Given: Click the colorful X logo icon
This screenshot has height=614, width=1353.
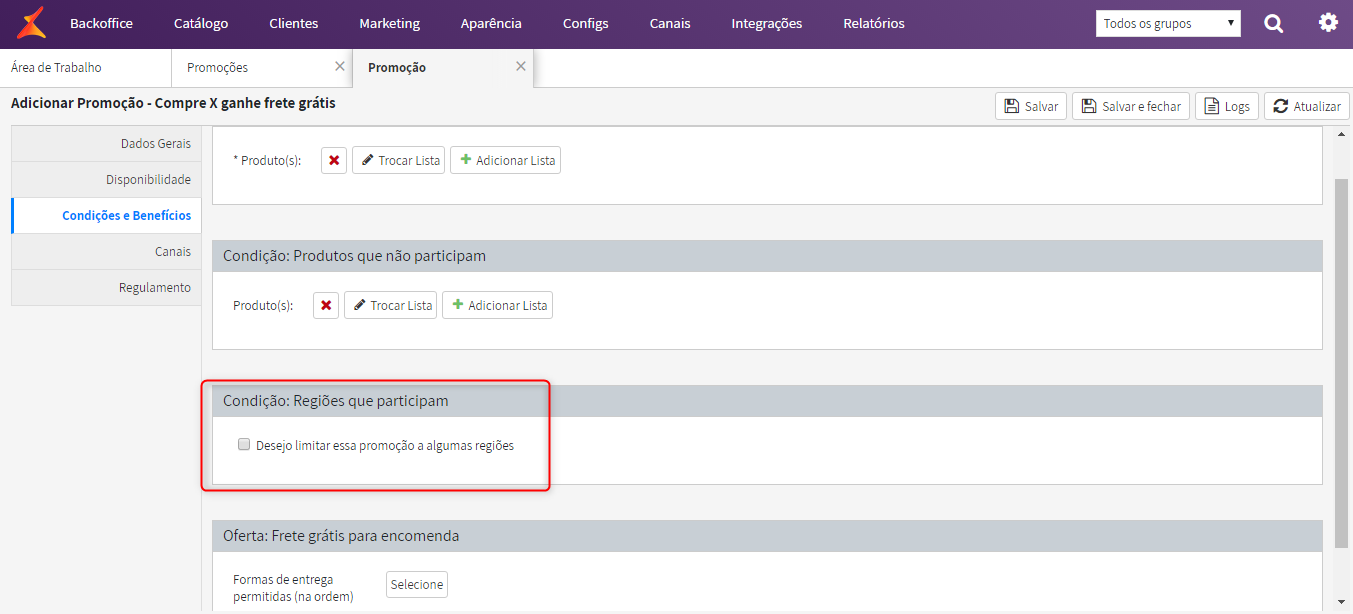Looking at the screenshot, I should [x=33, y=22].
